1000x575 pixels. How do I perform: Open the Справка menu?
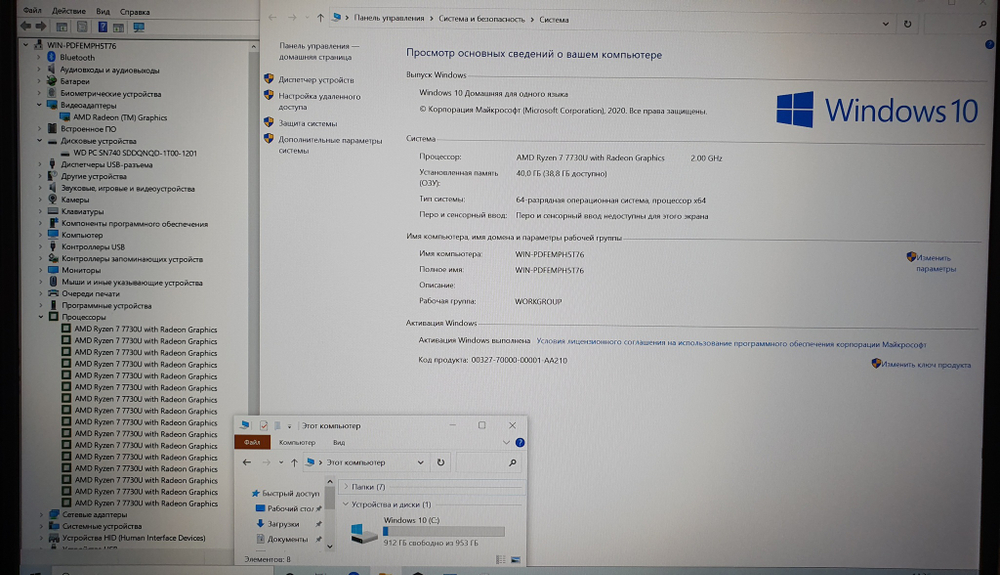(135, 11)
